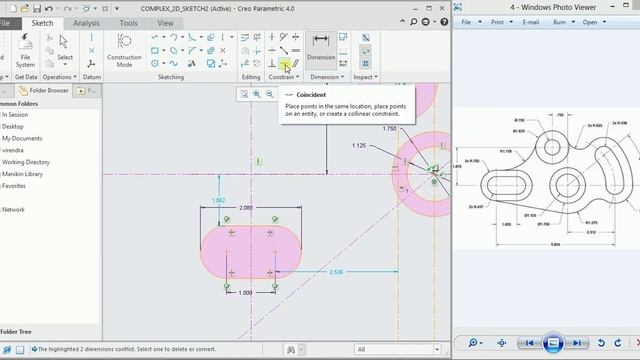Select the Horizontal constraint icon
640x360 pixels.
point(272,51)
